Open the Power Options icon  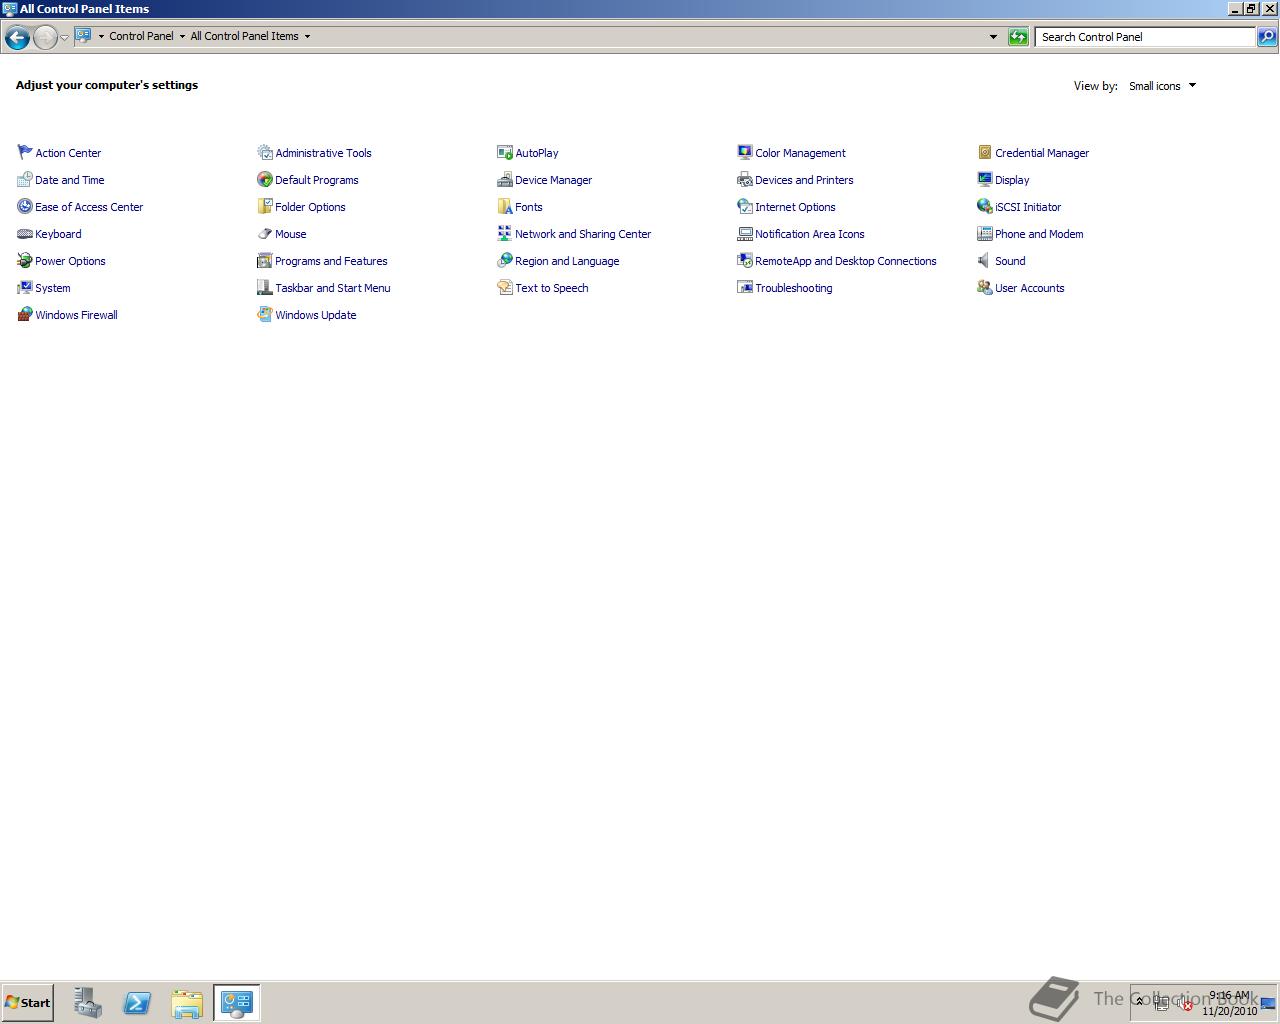click(x=25, y=260)
